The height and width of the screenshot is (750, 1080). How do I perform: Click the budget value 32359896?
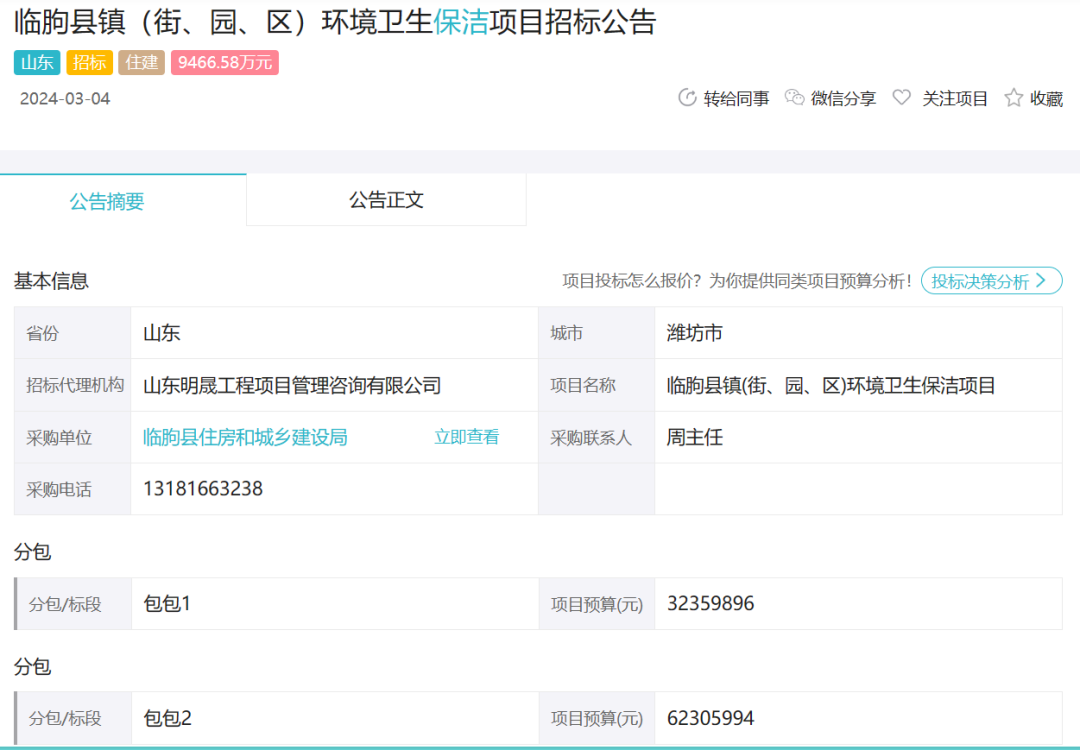coord(710,603)
